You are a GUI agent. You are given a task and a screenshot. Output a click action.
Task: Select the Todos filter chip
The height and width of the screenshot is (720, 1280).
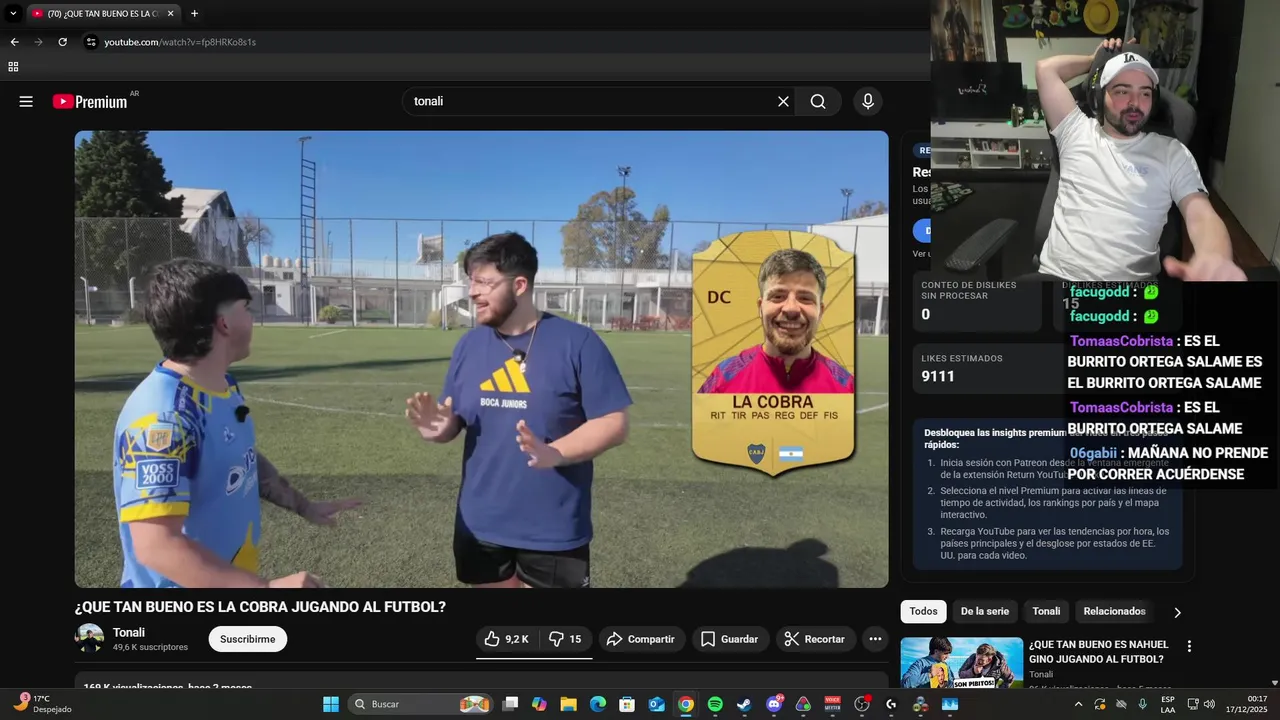[x=923, y=611]
